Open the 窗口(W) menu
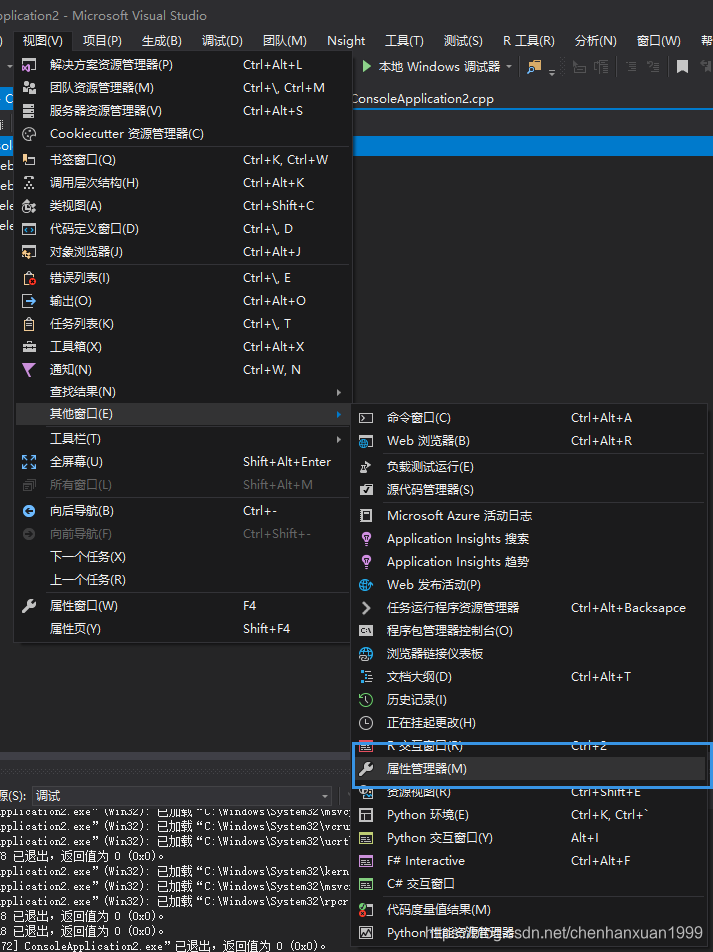 [658, 41]
